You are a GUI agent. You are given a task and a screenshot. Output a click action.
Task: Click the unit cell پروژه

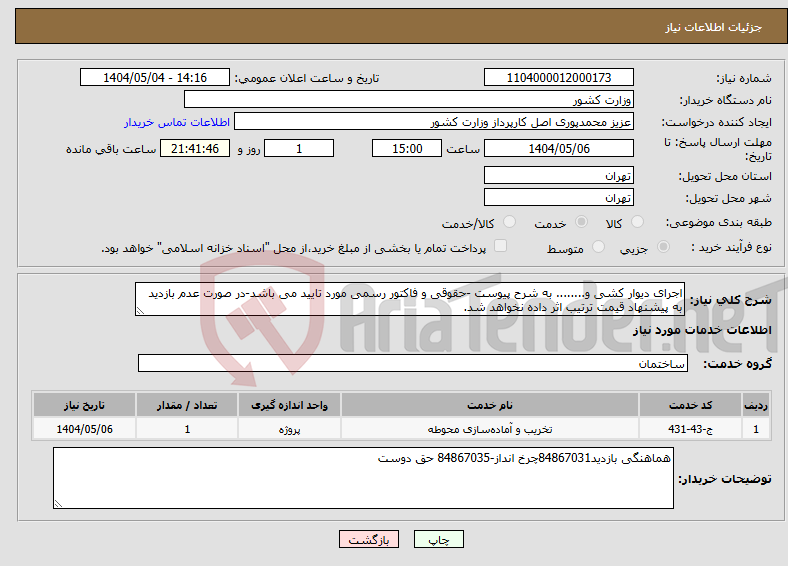[x=289, y=429]
